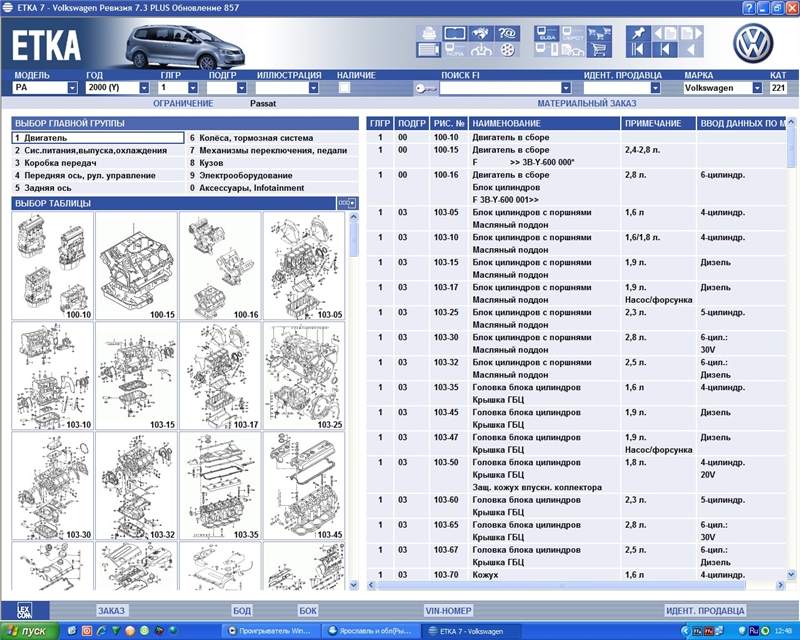Image resolution: width=800 pixels, height=640 pixels.
Task: Select group 3 Коробка передач
Action: click(98, 163)
